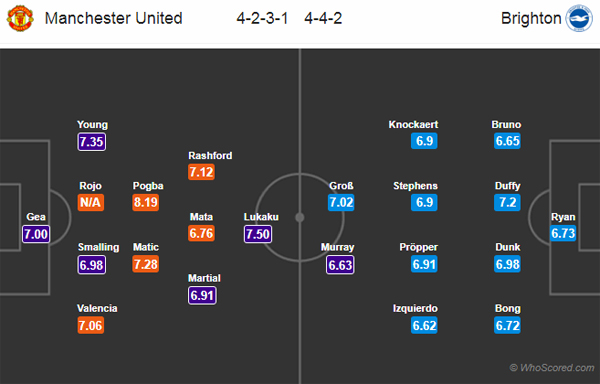Screen dimensions: 600x384
Task: Select Pogba's 8.19 rating badge
Action: [146, 202]
